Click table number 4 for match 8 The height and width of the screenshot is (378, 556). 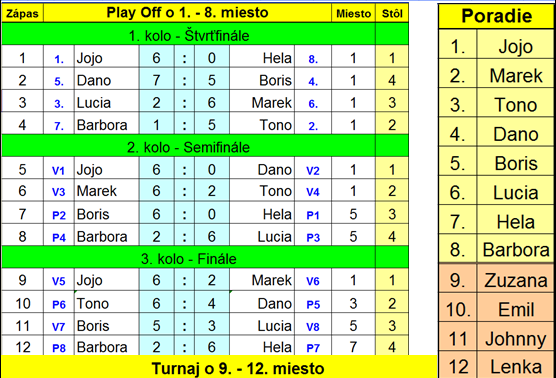[x=392, y=235]
